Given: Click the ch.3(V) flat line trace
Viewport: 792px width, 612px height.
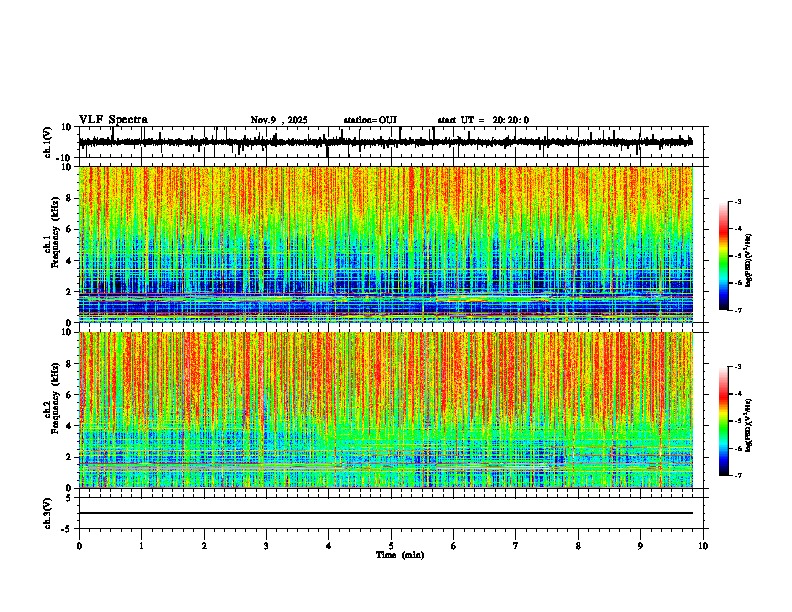Looking at the screenshot, I should tap(386, 513).
